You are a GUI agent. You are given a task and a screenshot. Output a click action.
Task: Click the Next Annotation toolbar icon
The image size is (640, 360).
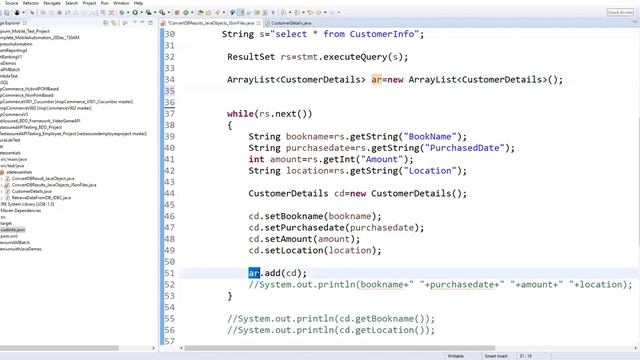[283, 12]
